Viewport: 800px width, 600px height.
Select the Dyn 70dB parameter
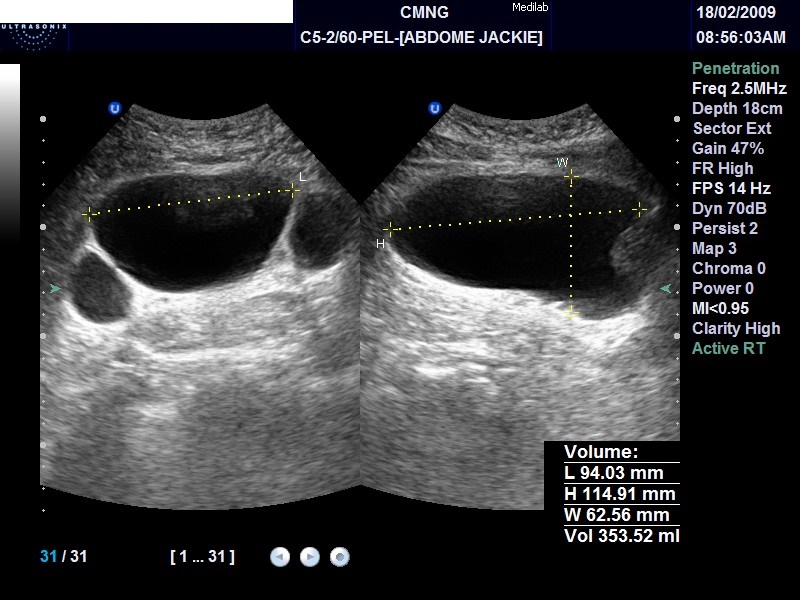click(729, 208)
